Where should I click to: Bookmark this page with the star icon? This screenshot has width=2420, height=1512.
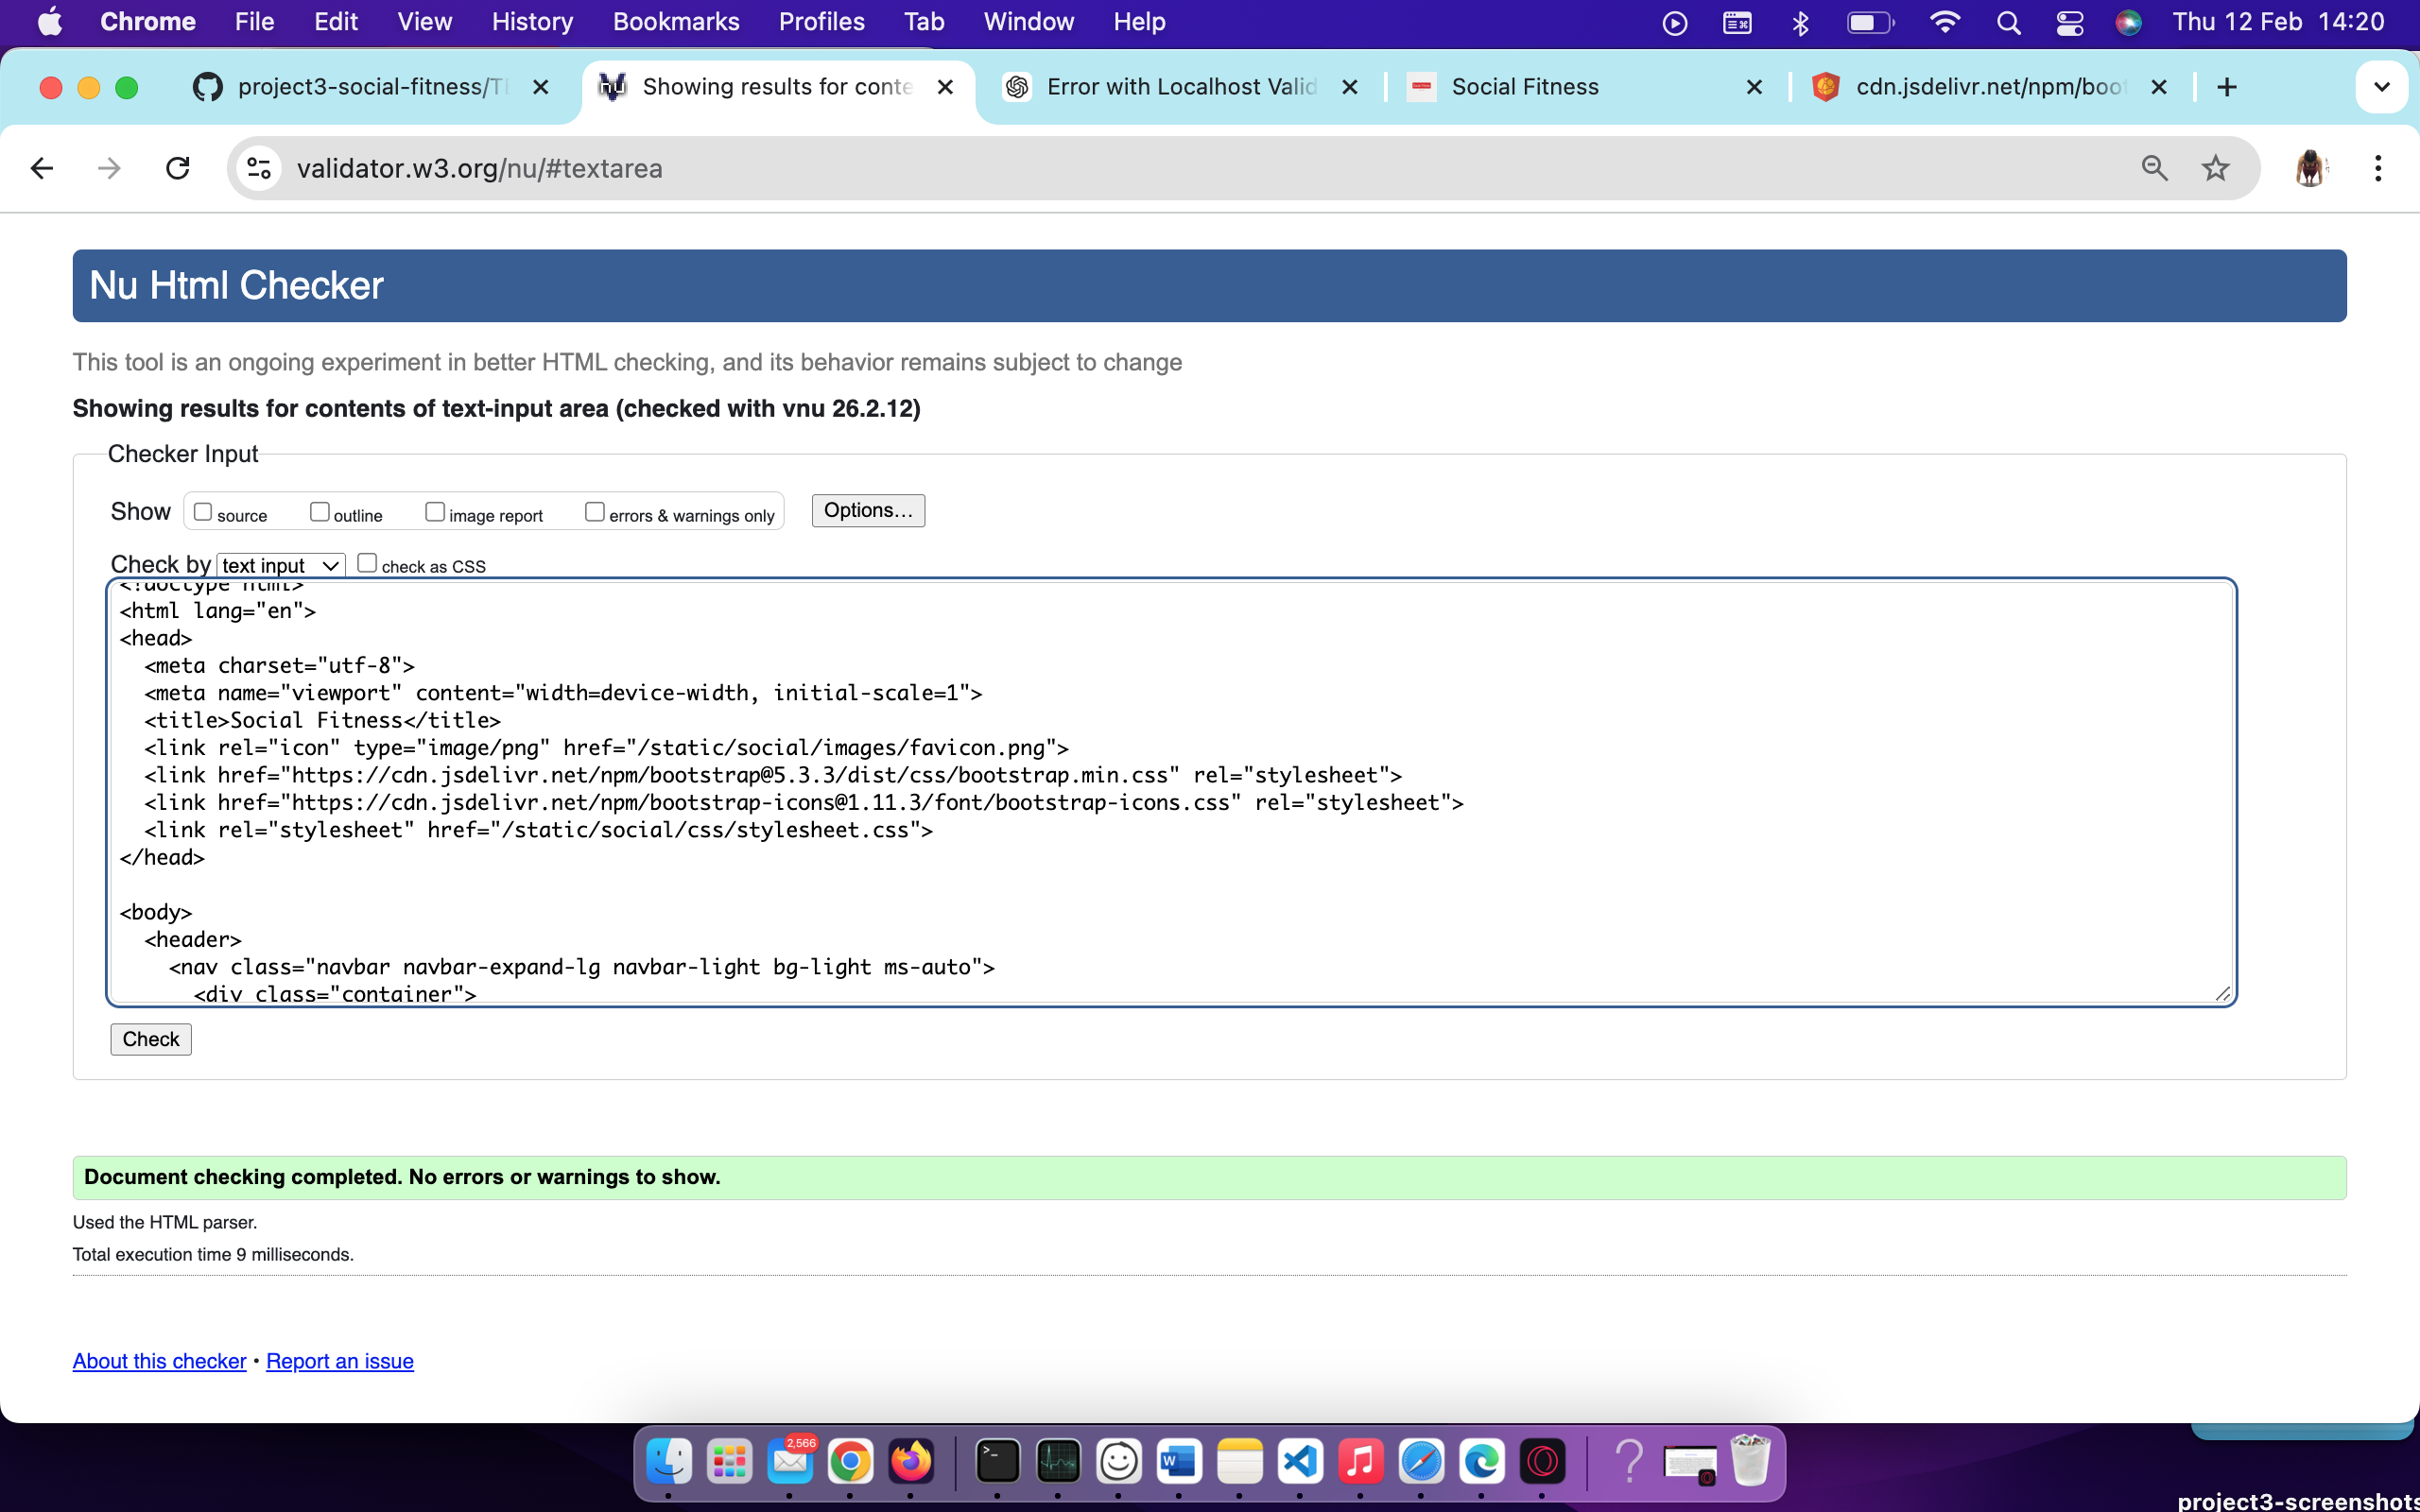click(2215, 168)
